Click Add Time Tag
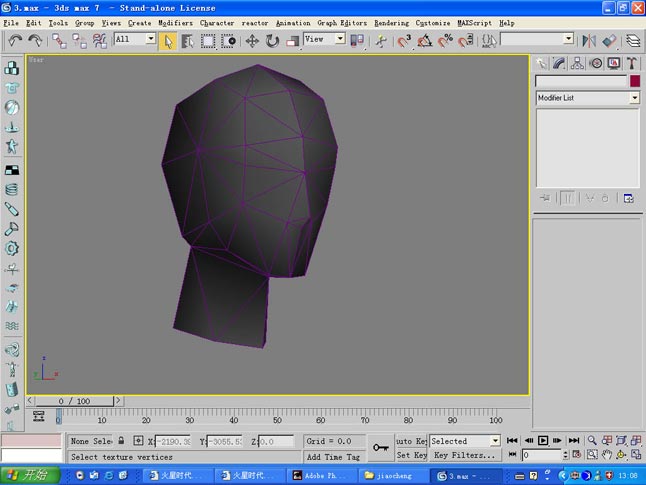 click(x=333, y=457)
